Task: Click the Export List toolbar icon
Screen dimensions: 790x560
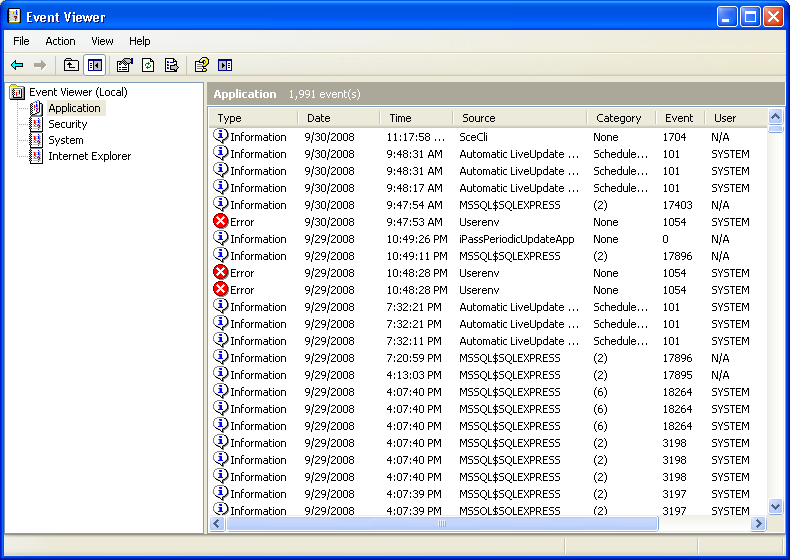Action: [171, 65]
